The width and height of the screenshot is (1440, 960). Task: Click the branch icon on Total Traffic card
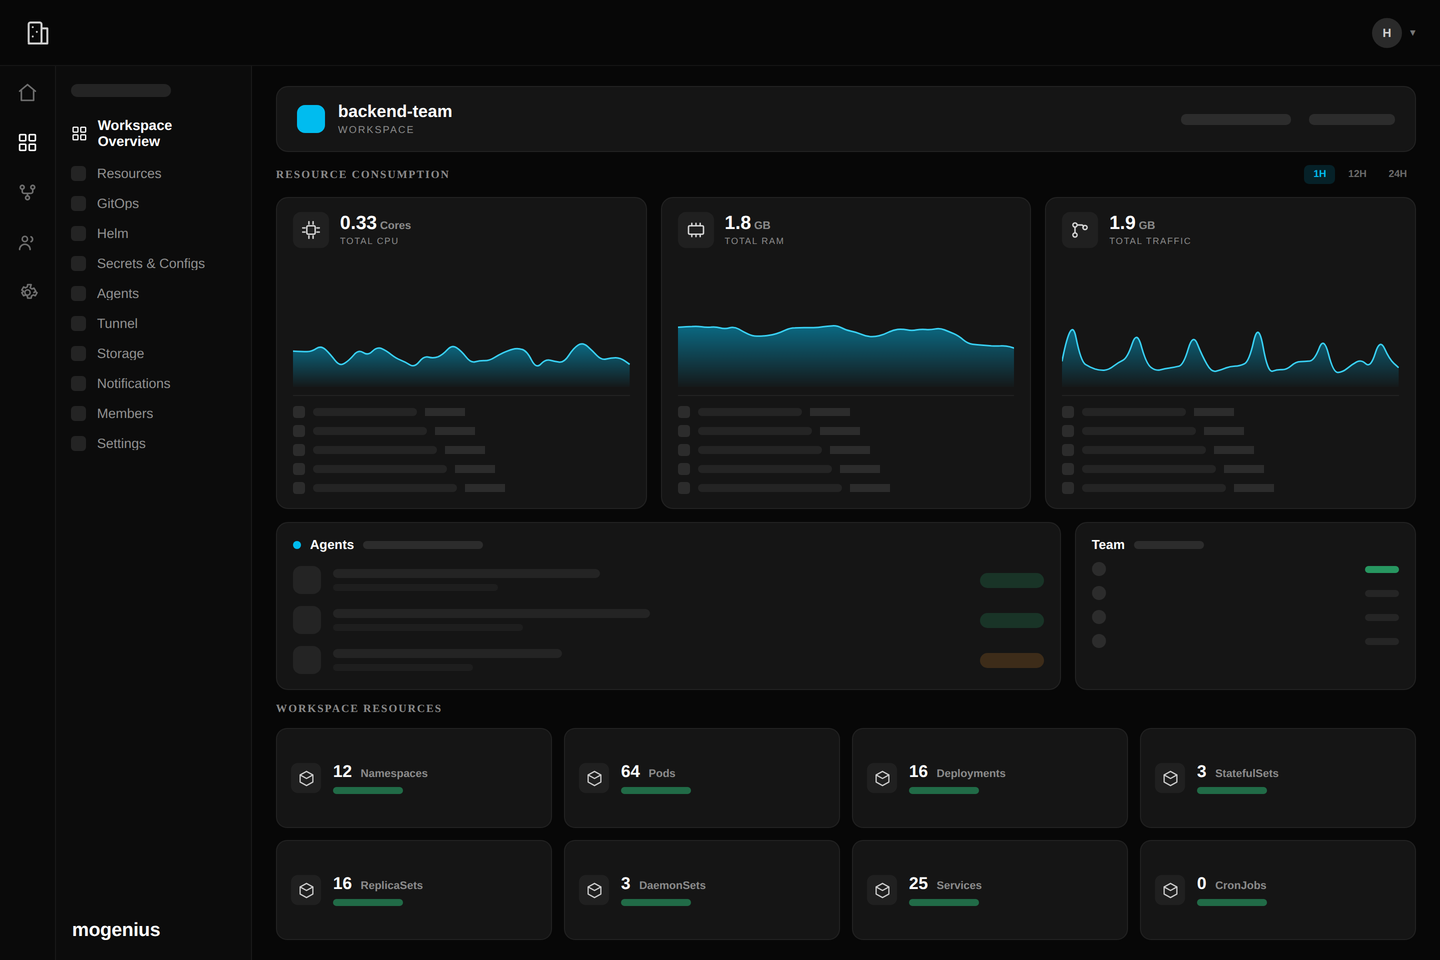[1080, 230]
